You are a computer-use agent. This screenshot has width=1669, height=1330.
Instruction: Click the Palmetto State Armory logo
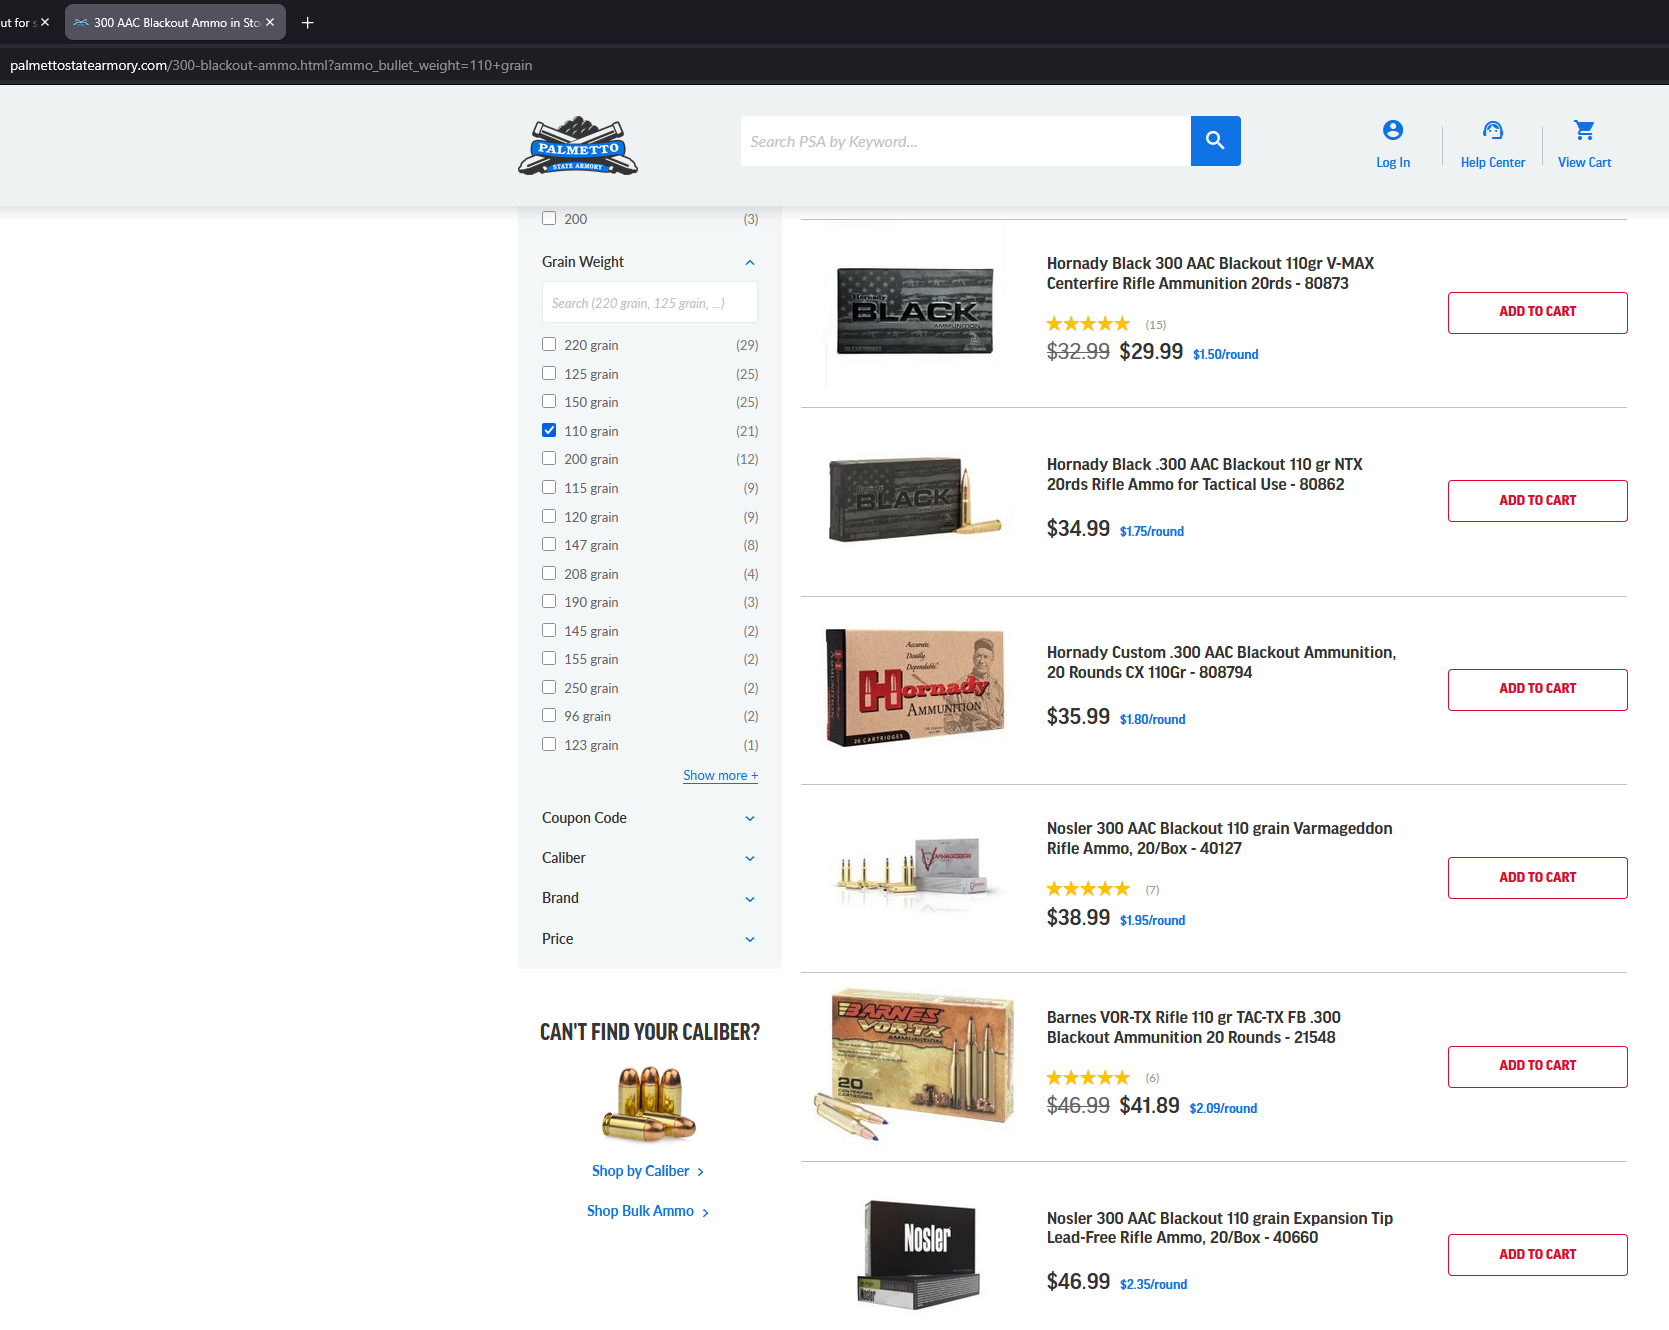tap(578, 146)
